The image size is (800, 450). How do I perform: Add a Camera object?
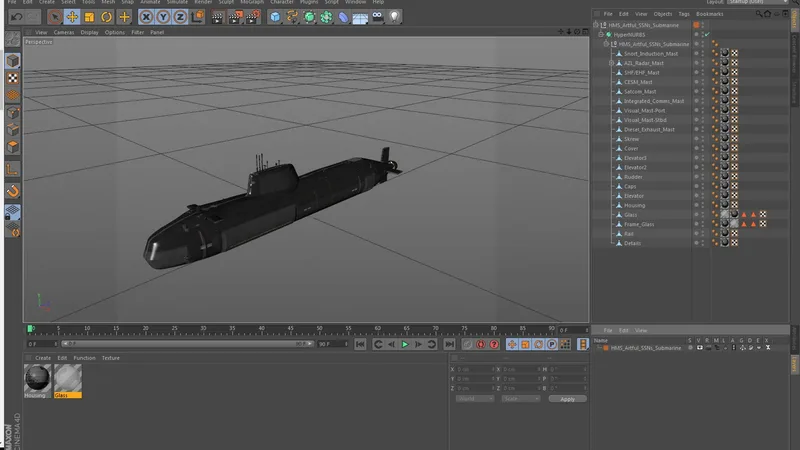pos(378,17)
